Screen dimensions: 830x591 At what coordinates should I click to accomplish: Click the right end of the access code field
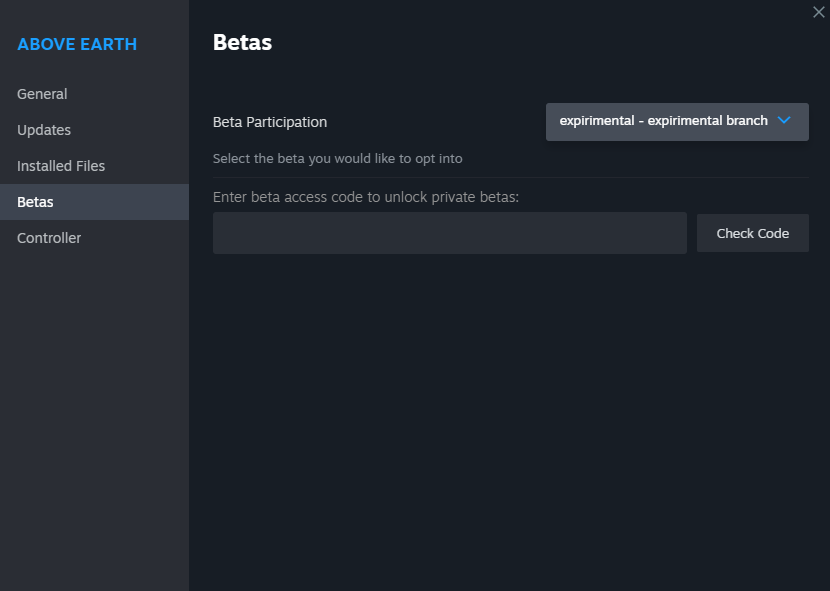676,233
